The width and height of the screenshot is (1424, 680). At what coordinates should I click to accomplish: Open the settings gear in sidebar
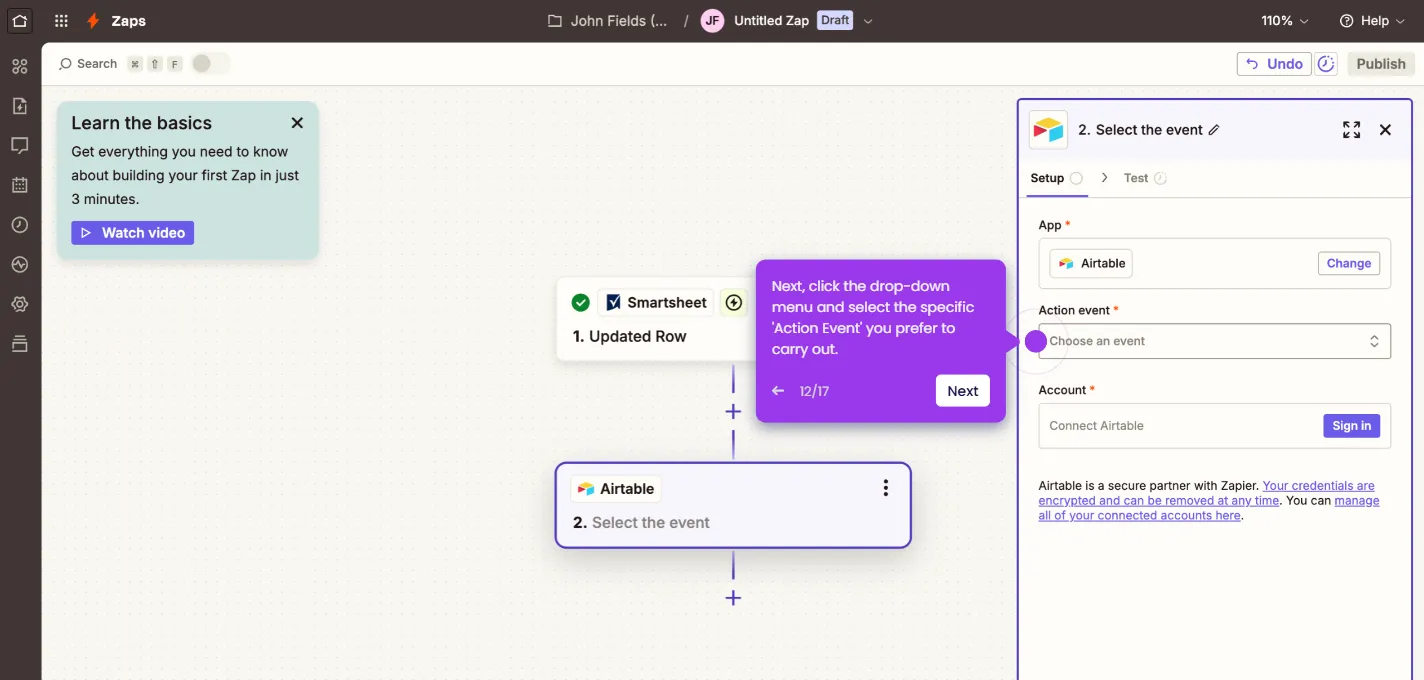[x=20, y=304]
